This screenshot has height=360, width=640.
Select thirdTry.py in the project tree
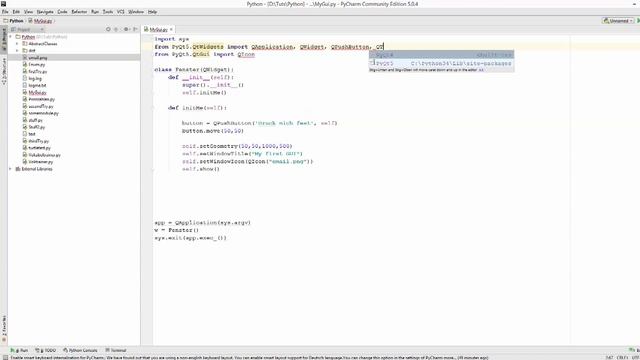pyautogui.click(x=38, y=141)
